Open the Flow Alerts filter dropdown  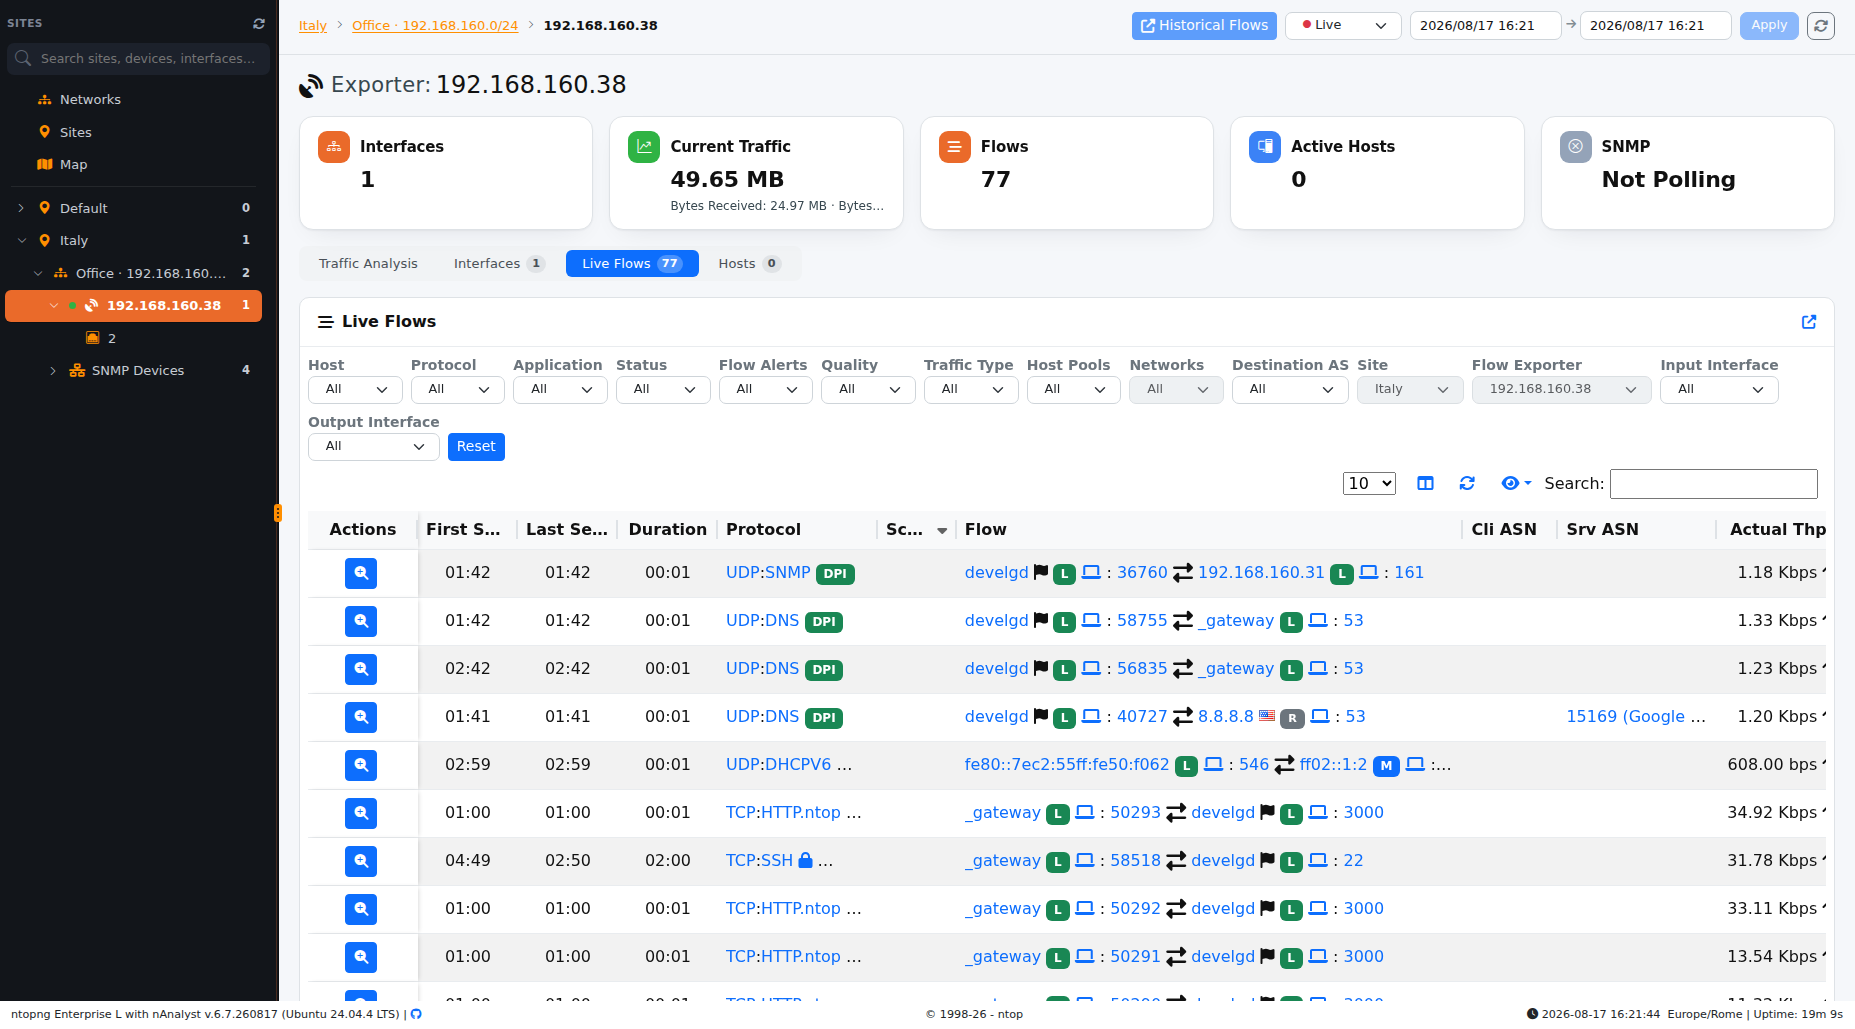click(x=766, y=390)
